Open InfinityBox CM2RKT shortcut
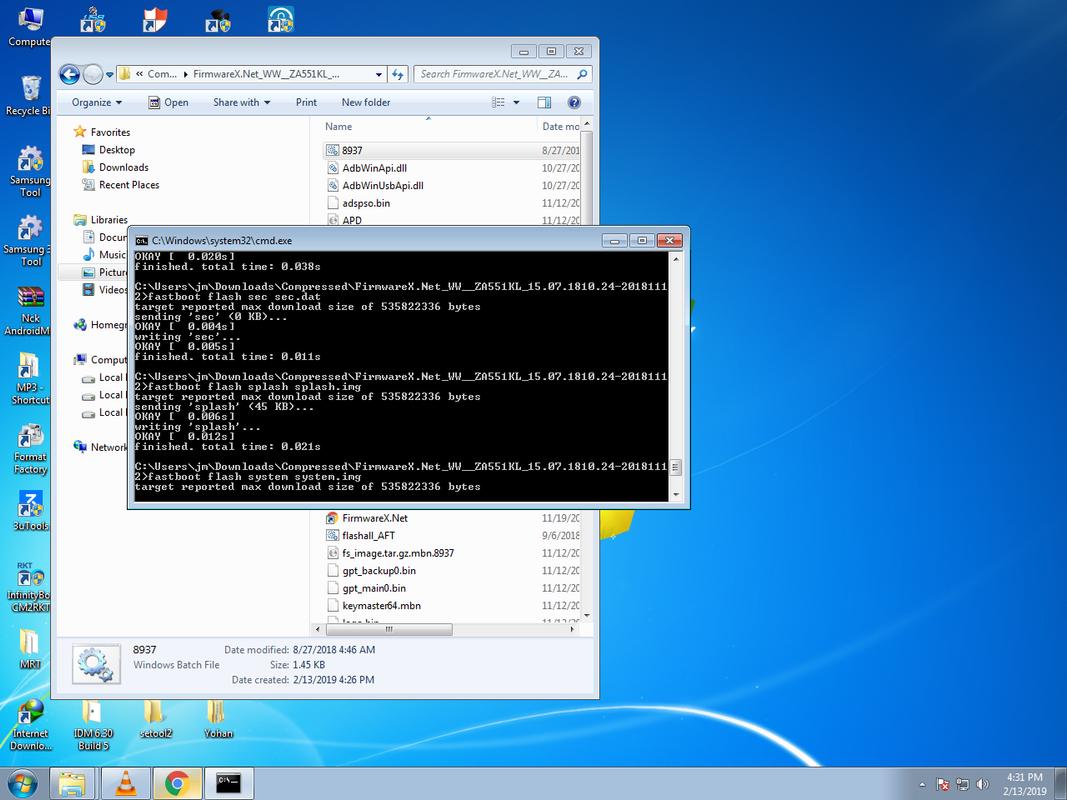Viewport: 1067px width, 800px height. click(x=29, y=586)
